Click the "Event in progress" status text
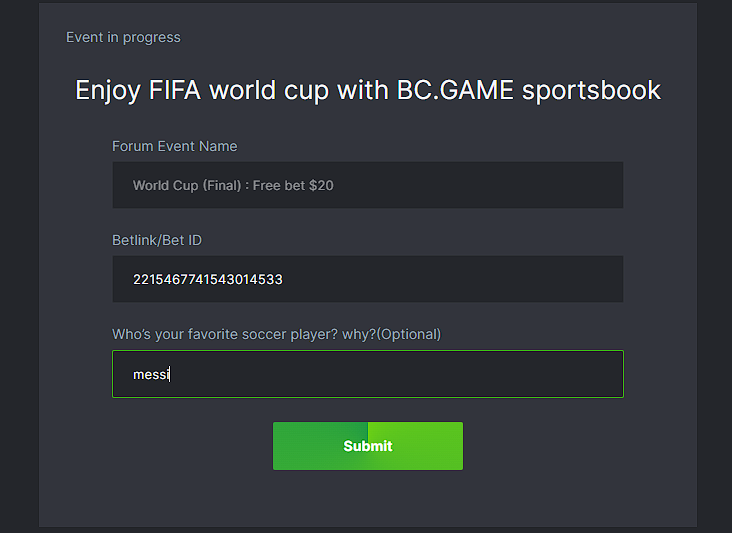This screenshot has height=533, width=732. tap(123, 37)
